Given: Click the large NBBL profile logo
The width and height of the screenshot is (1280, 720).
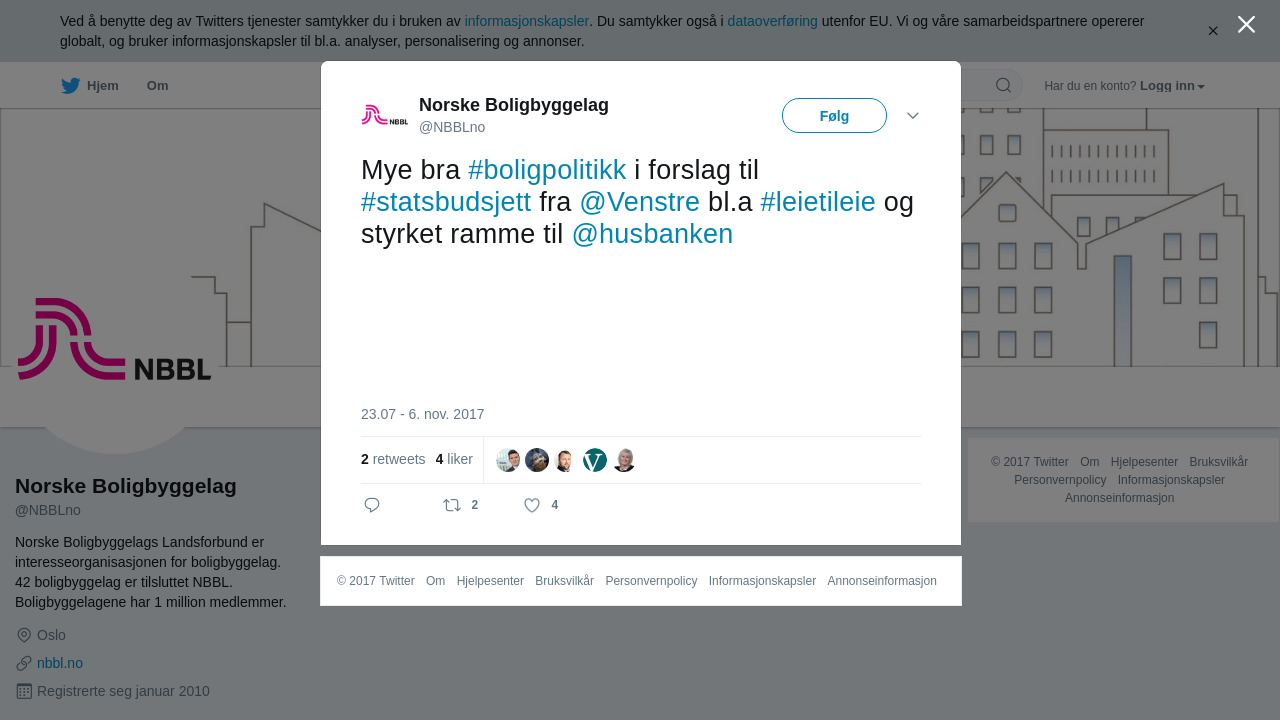Looking at the screenshot, I should click(x=114, y=339).
